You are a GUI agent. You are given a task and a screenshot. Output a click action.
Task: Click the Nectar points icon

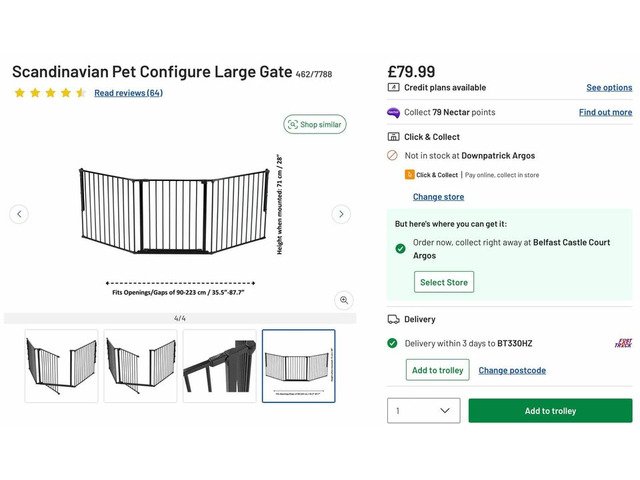[393, 113]
